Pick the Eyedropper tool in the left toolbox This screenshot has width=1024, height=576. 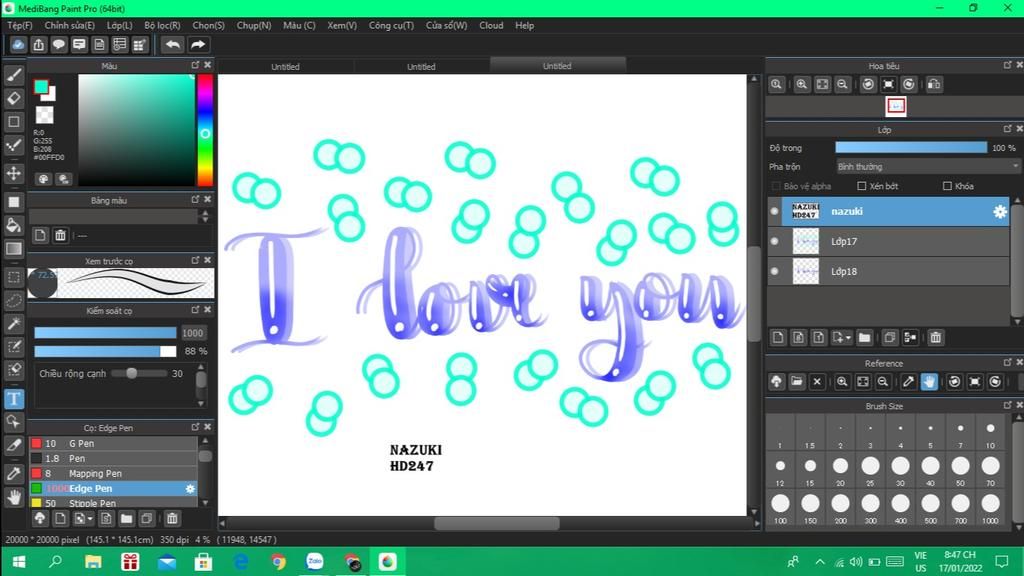pos(14,473)
